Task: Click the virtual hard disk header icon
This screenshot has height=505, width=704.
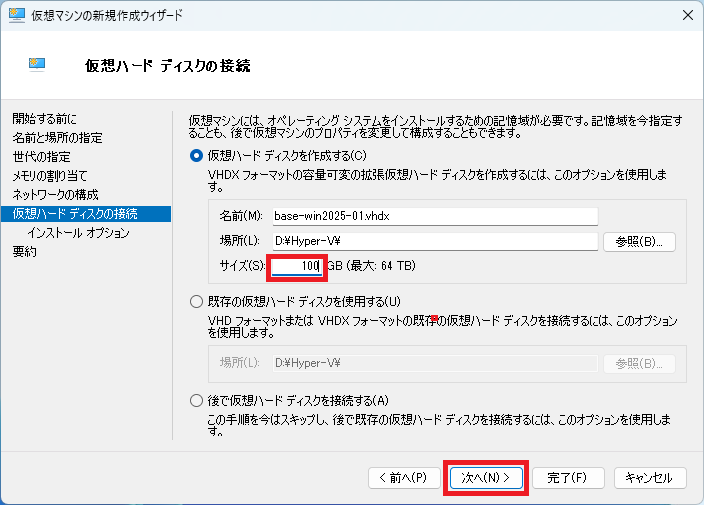Action: pos(37,65)
